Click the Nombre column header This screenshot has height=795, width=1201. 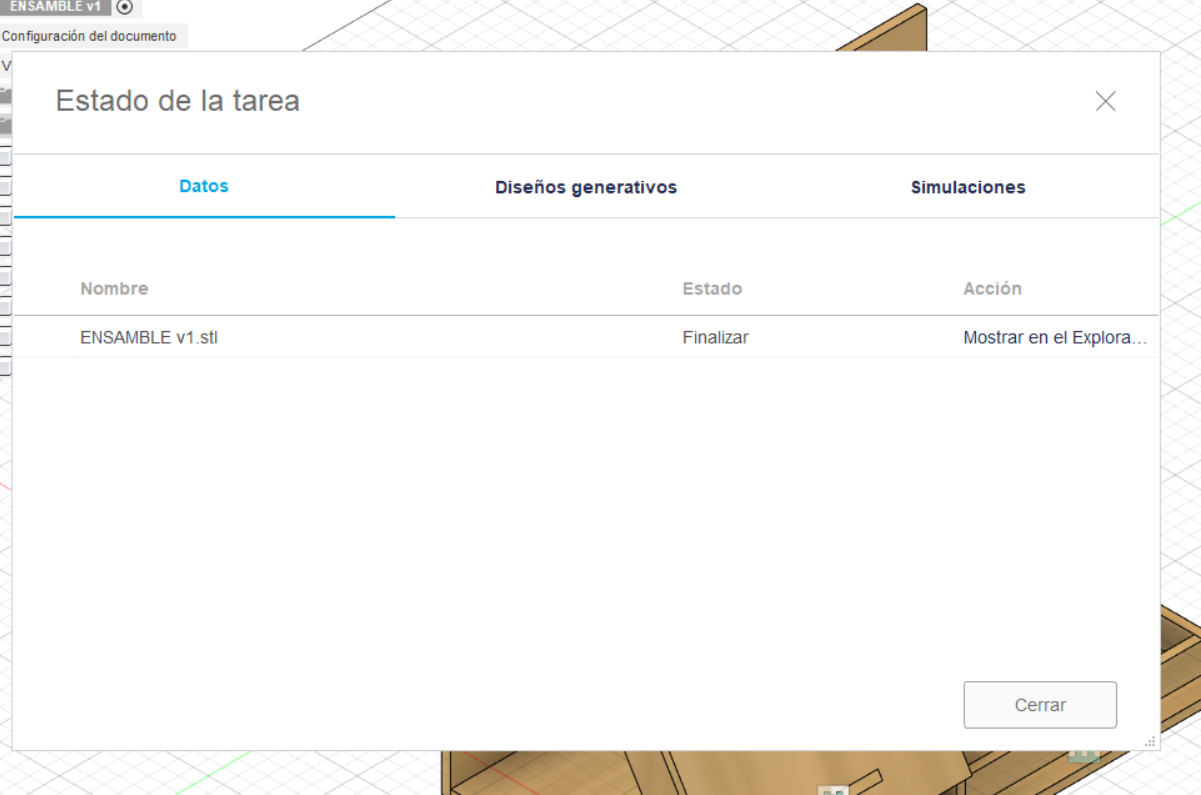coord(114,288)
